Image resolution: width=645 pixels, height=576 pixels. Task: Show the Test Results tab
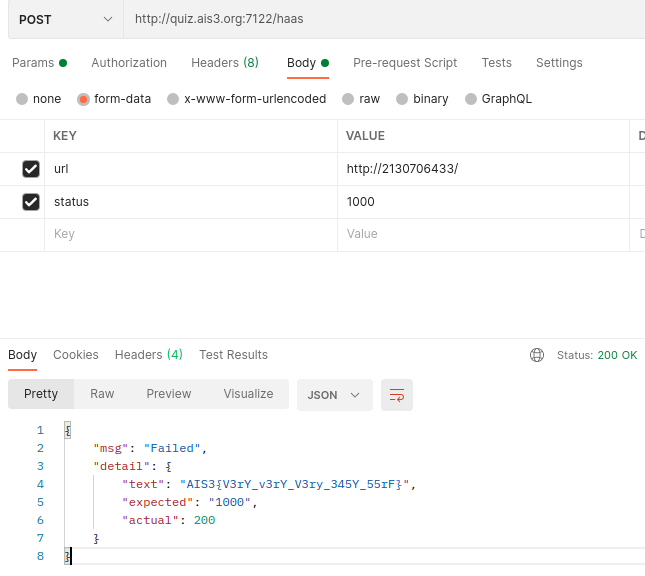pos(233,355)
